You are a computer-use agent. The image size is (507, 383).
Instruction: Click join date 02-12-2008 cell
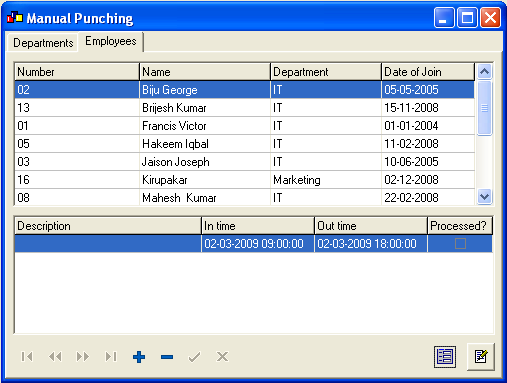pos(428,180)
